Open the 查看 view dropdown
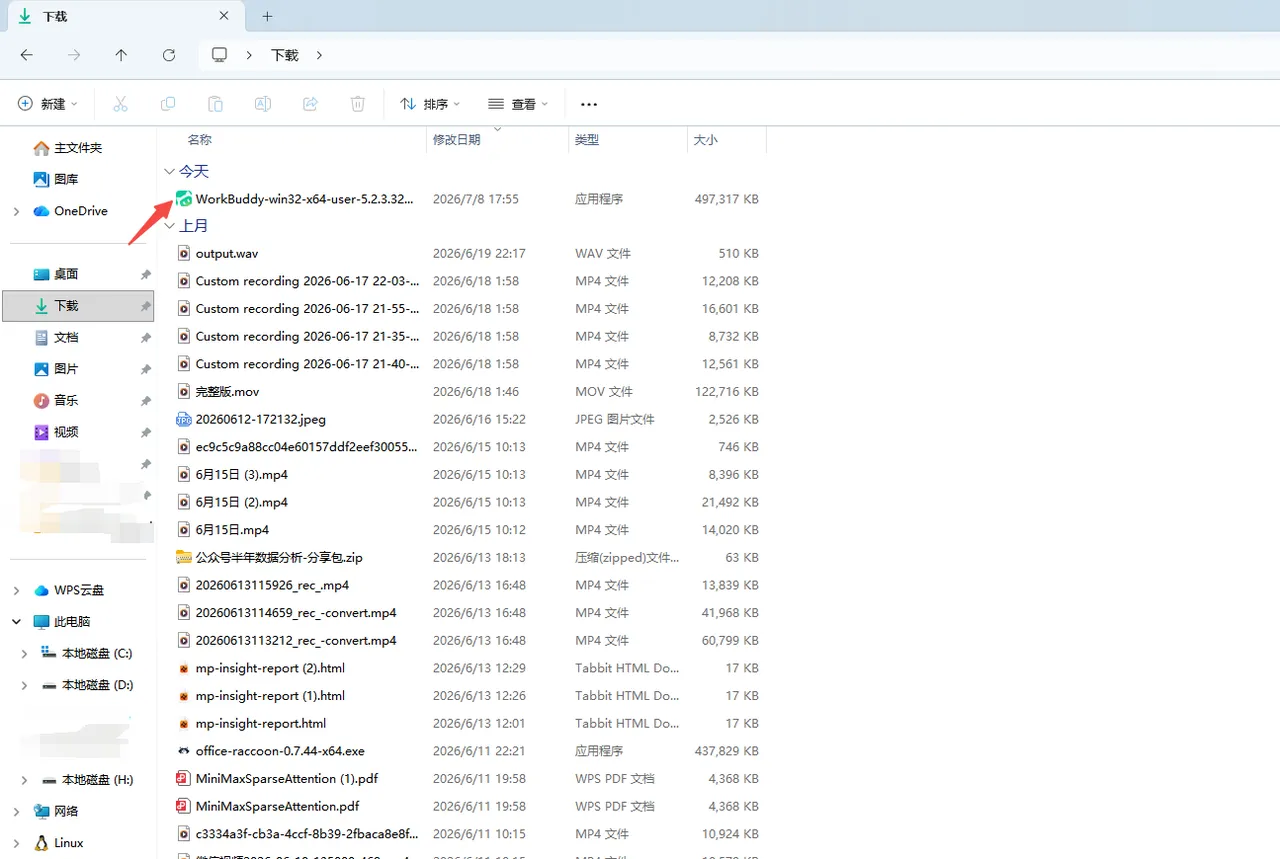Screen dimensions: 1280x859 [x=518, y=104]
